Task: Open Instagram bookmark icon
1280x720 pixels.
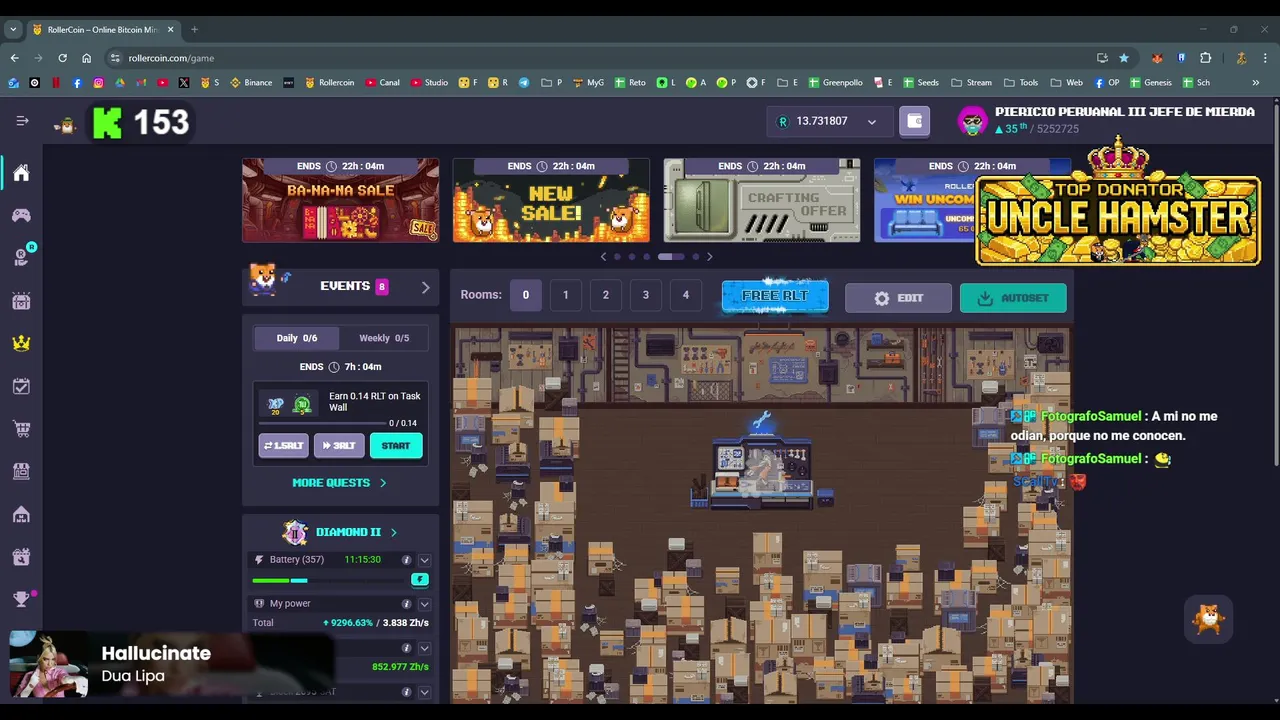Action: tap(98, 83)
